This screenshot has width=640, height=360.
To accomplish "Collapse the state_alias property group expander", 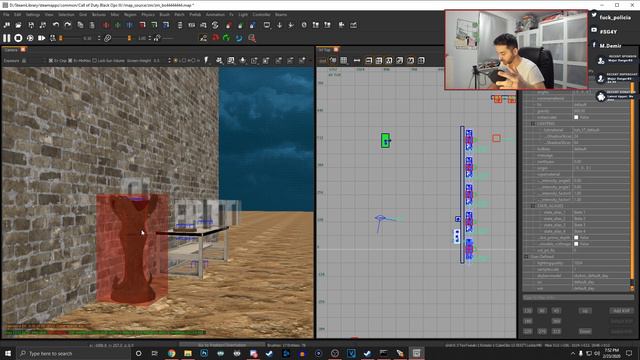I will (533, 206).
